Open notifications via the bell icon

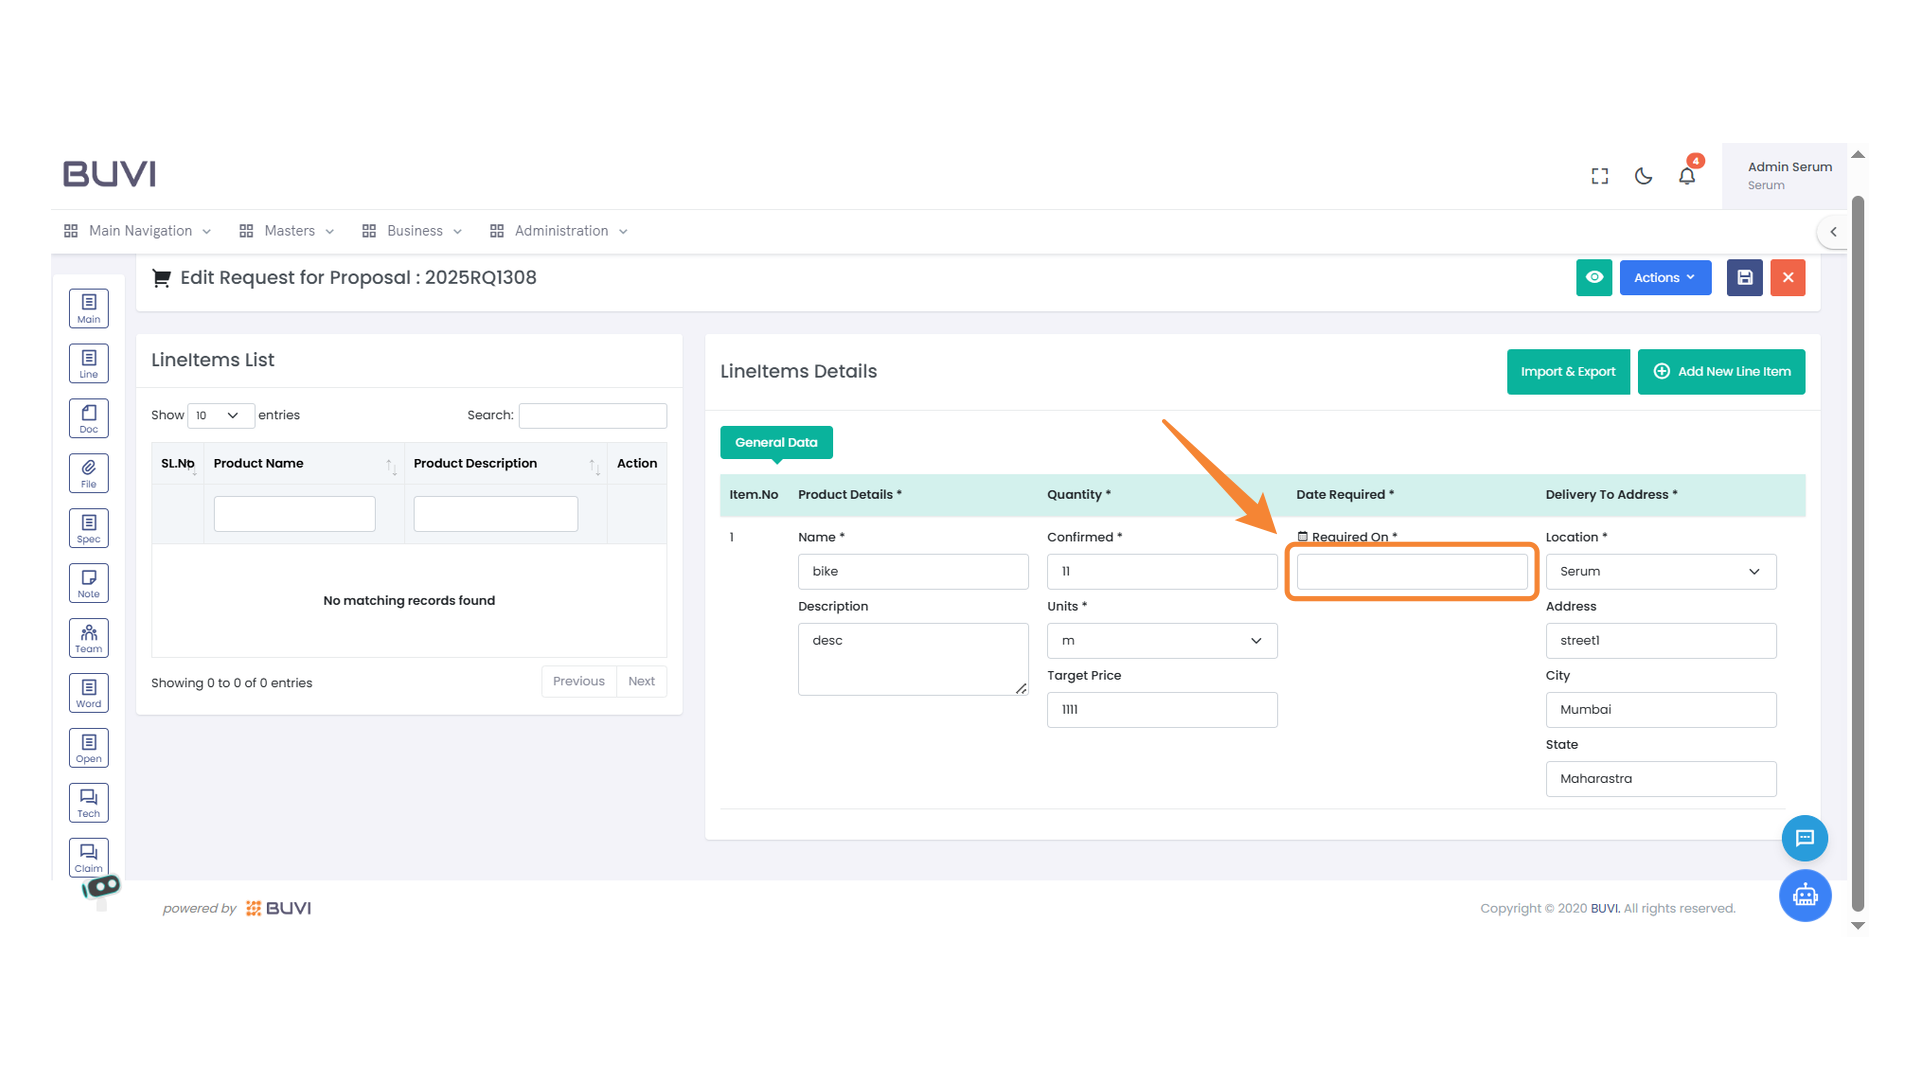[1687, 175]
